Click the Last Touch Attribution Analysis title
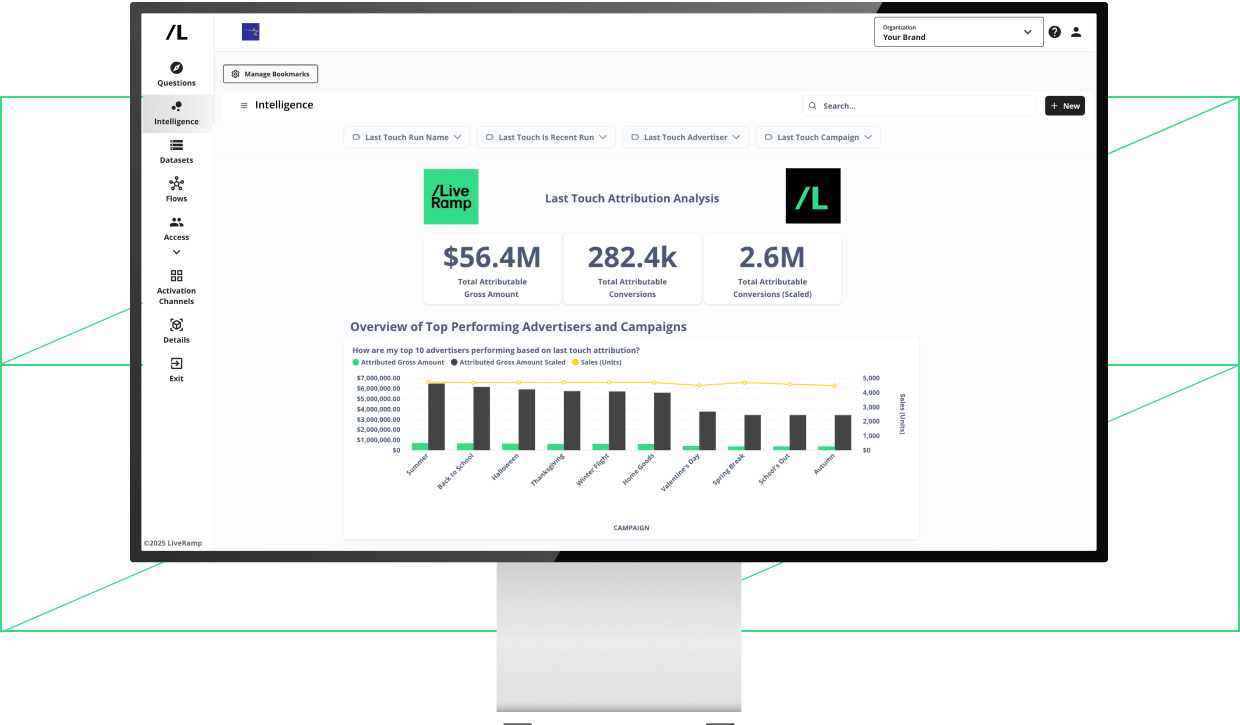This screenshot has height=725, width=1240. (632, 198)
